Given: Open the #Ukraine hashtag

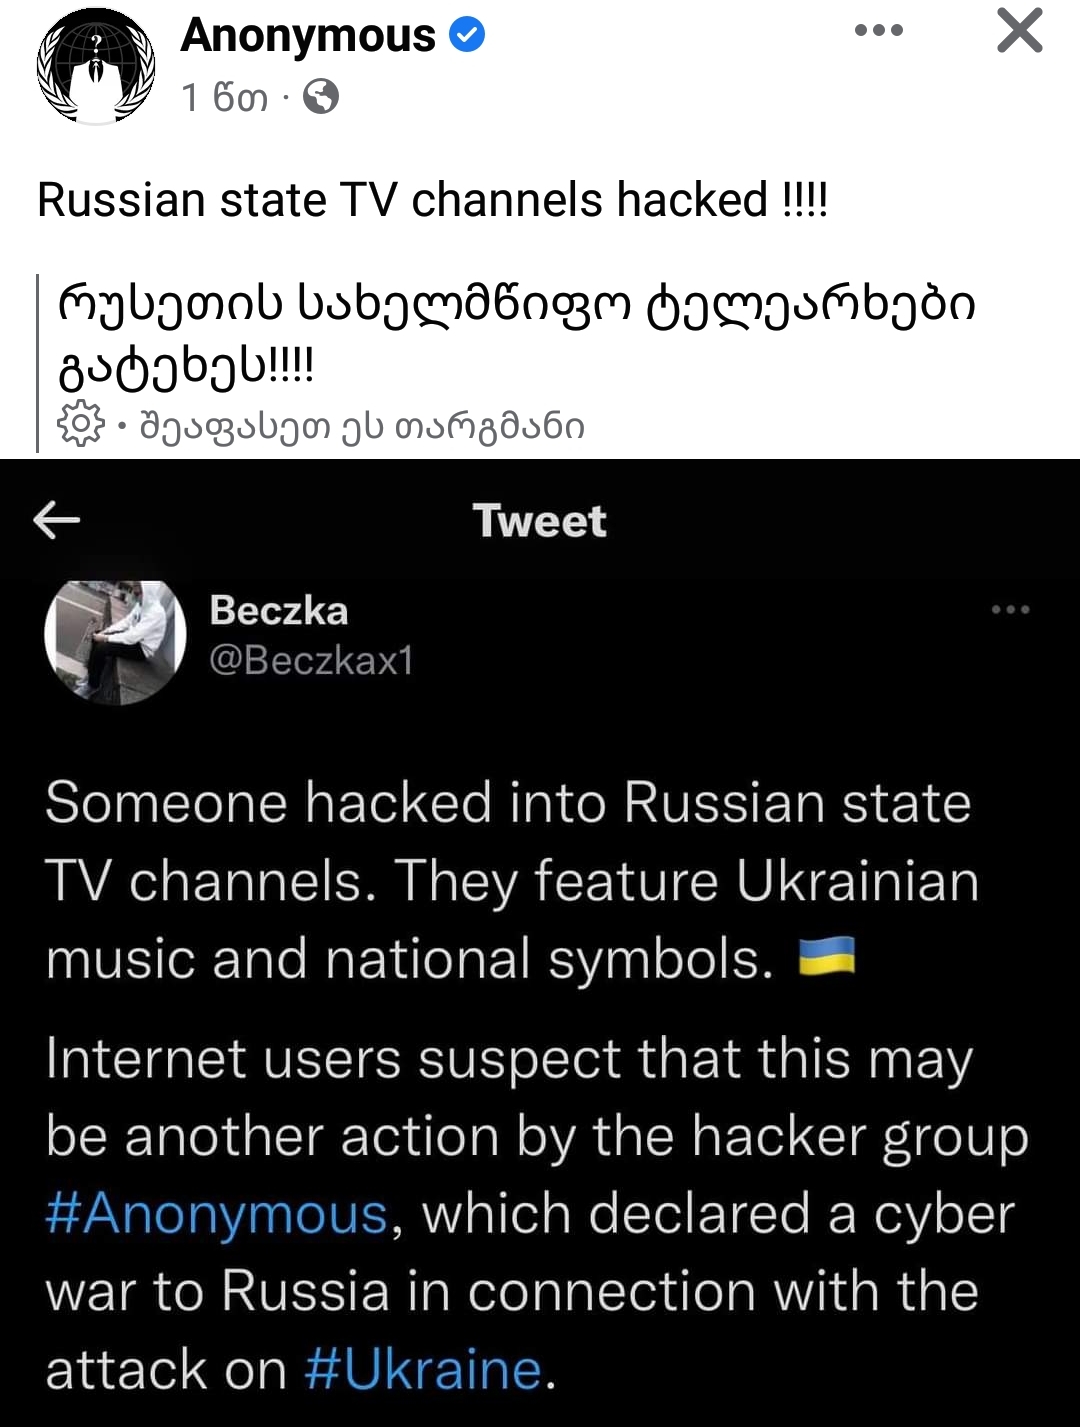Looking at the screenshot, I should click(x=423, y=1369).
